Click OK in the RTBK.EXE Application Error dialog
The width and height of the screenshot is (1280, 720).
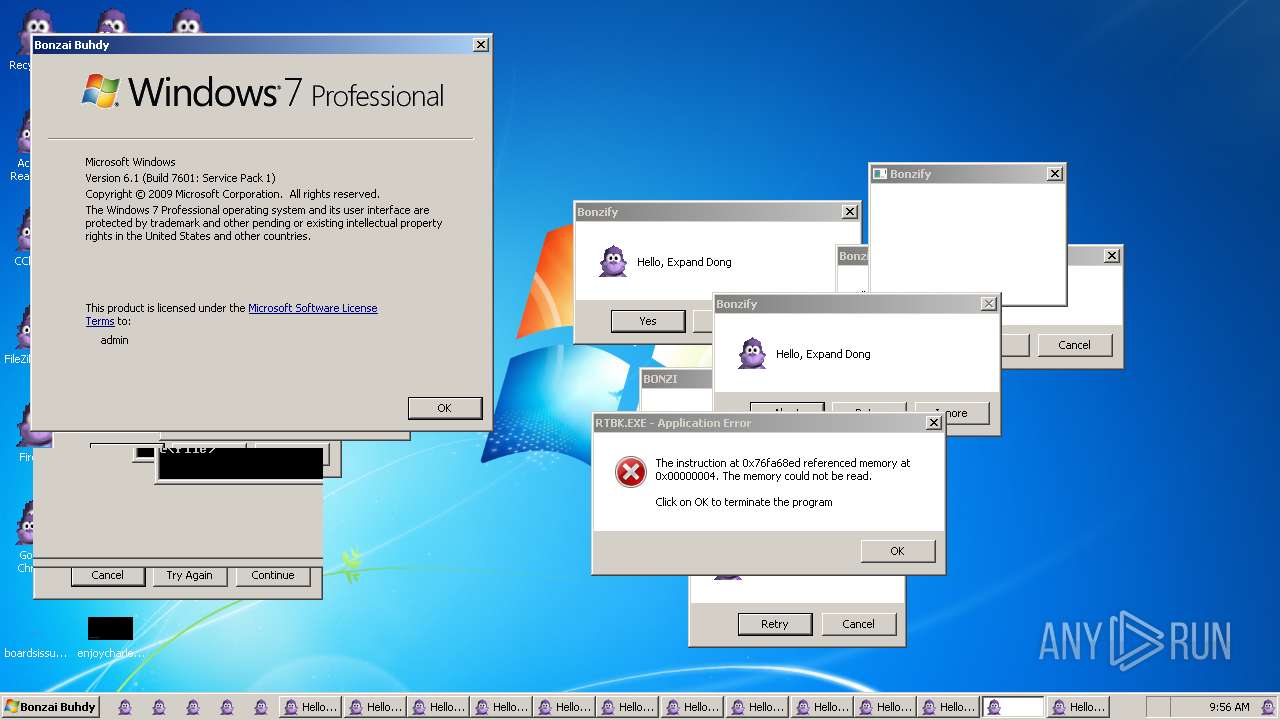897,551
